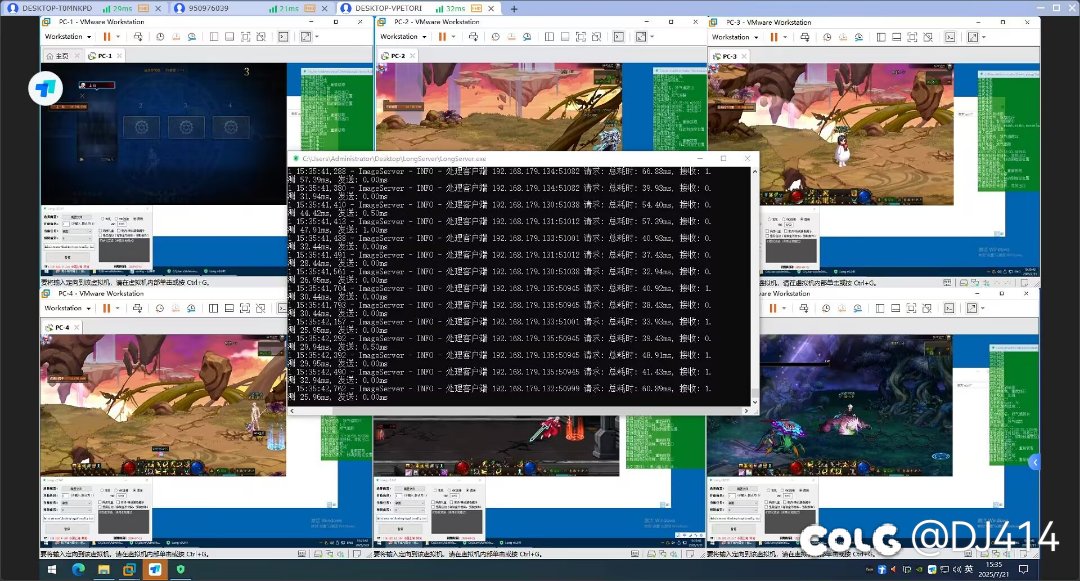Expand the power options arrow in PC-1 window
Screen dimensions: 1080x581
[x=118, y=36]
